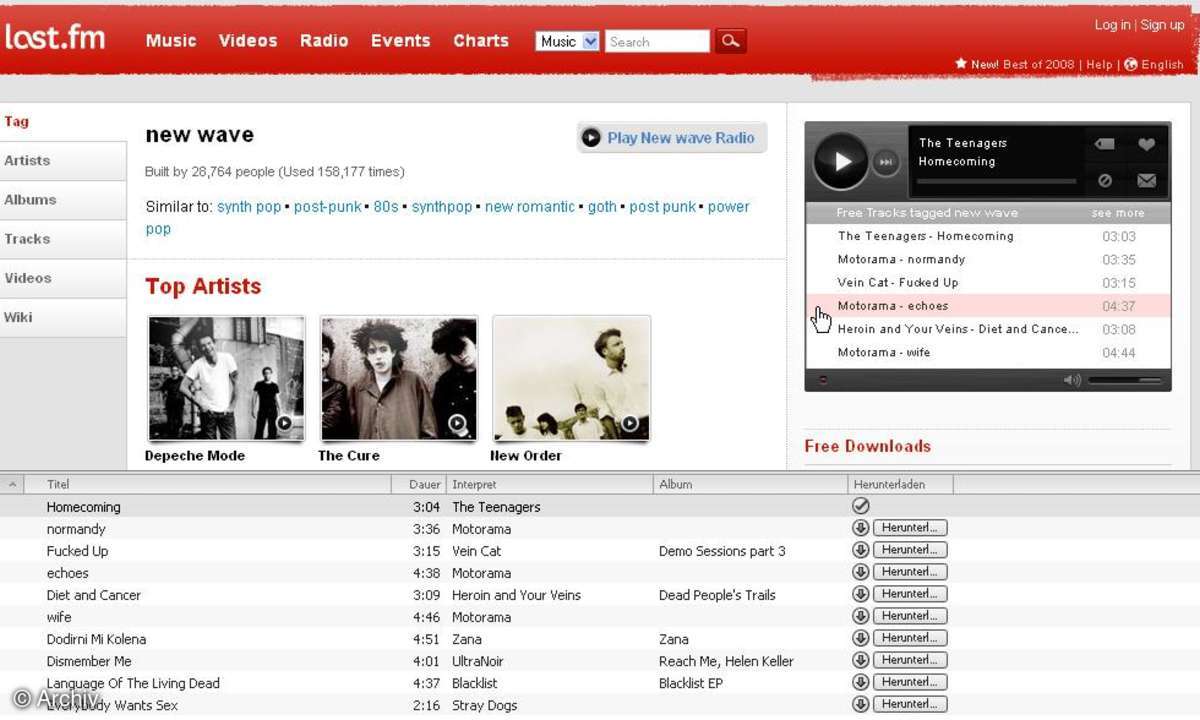Share the track using the envelope icon
1200x720 pixels.
(x=1146, y=181)
